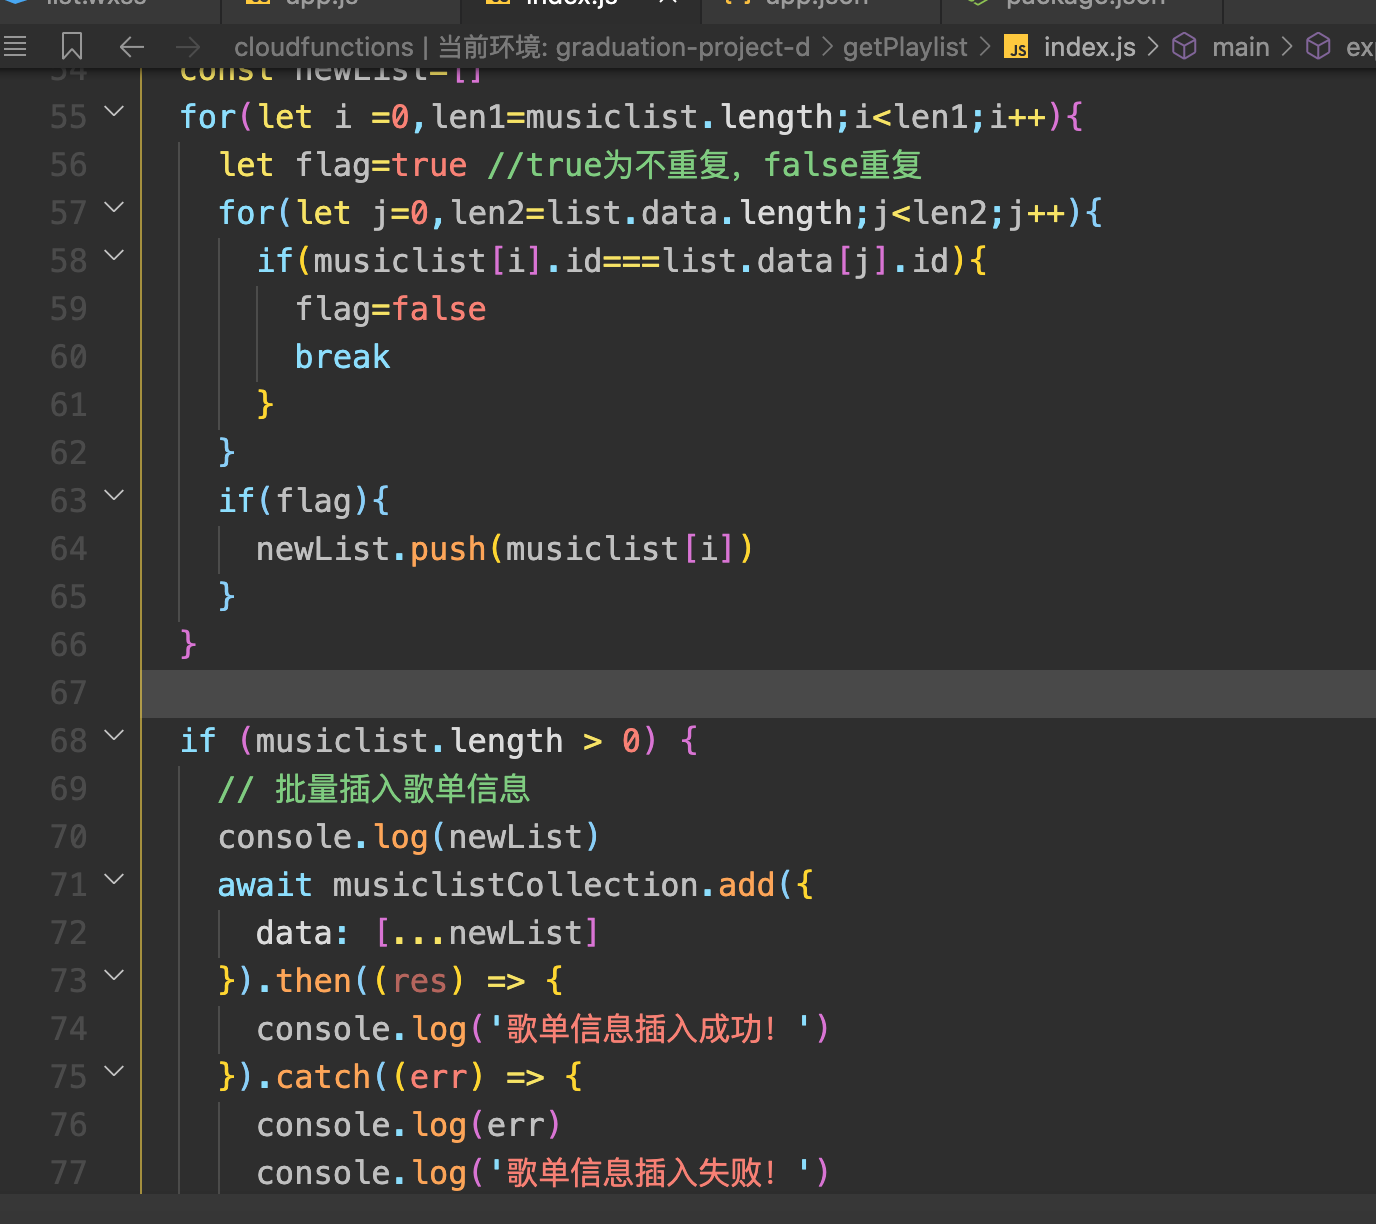Screen dimensions: 1376x1224
Task: Click 'console.log(newList)' on line 70
Action: click(409, 837)
